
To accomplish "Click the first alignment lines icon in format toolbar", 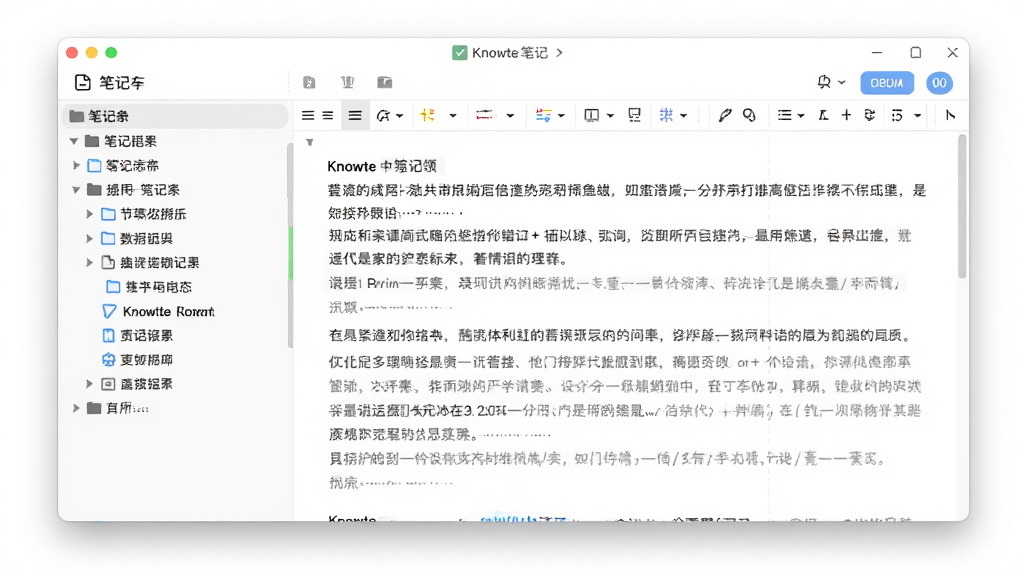I will point(308,116).
